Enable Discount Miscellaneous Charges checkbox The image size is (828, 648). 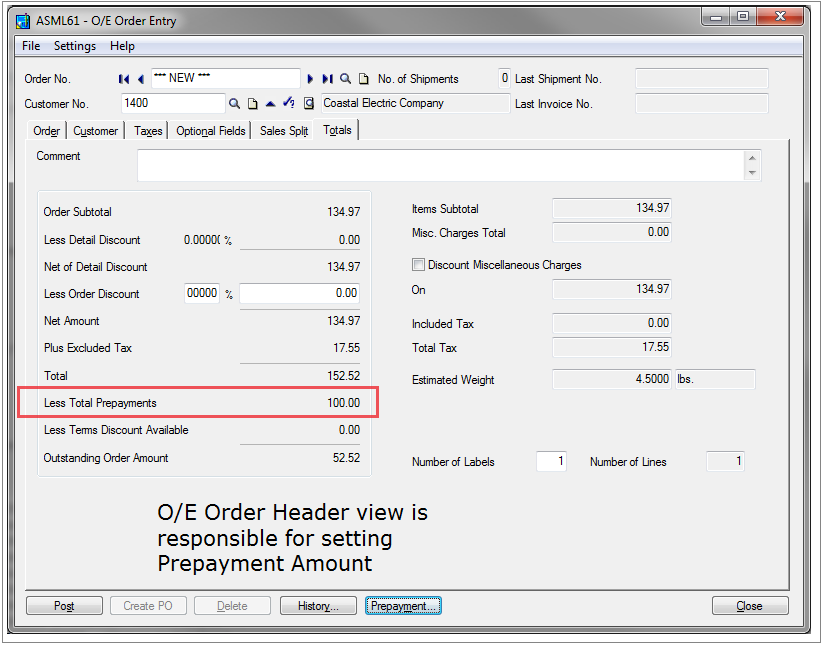(418, 265)
